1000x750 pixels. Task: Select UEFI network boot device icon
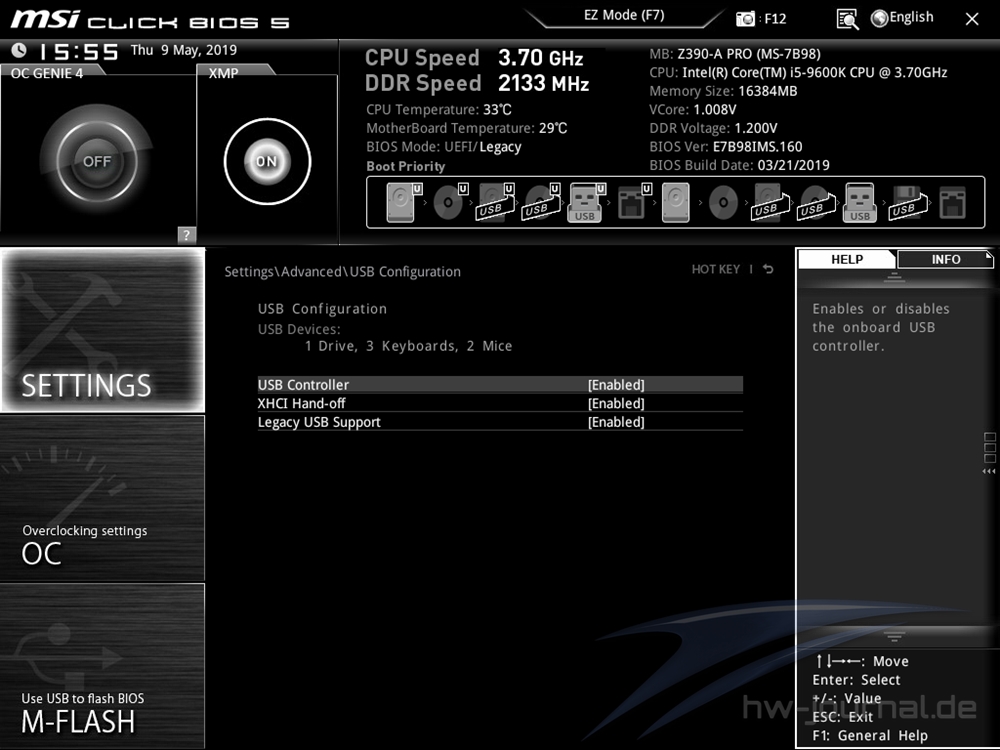coord(634,202)
